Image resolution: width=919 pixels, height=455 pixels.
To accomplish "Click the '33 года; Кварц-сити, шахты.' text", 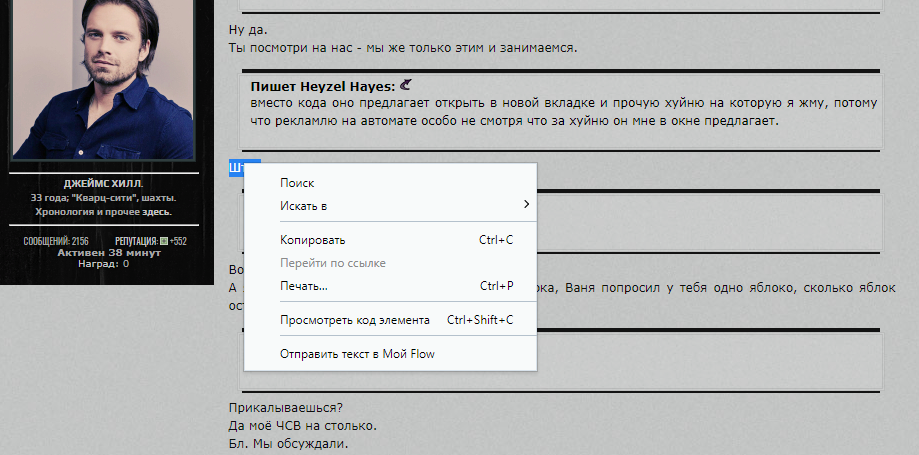I will (x=104, y=198).
